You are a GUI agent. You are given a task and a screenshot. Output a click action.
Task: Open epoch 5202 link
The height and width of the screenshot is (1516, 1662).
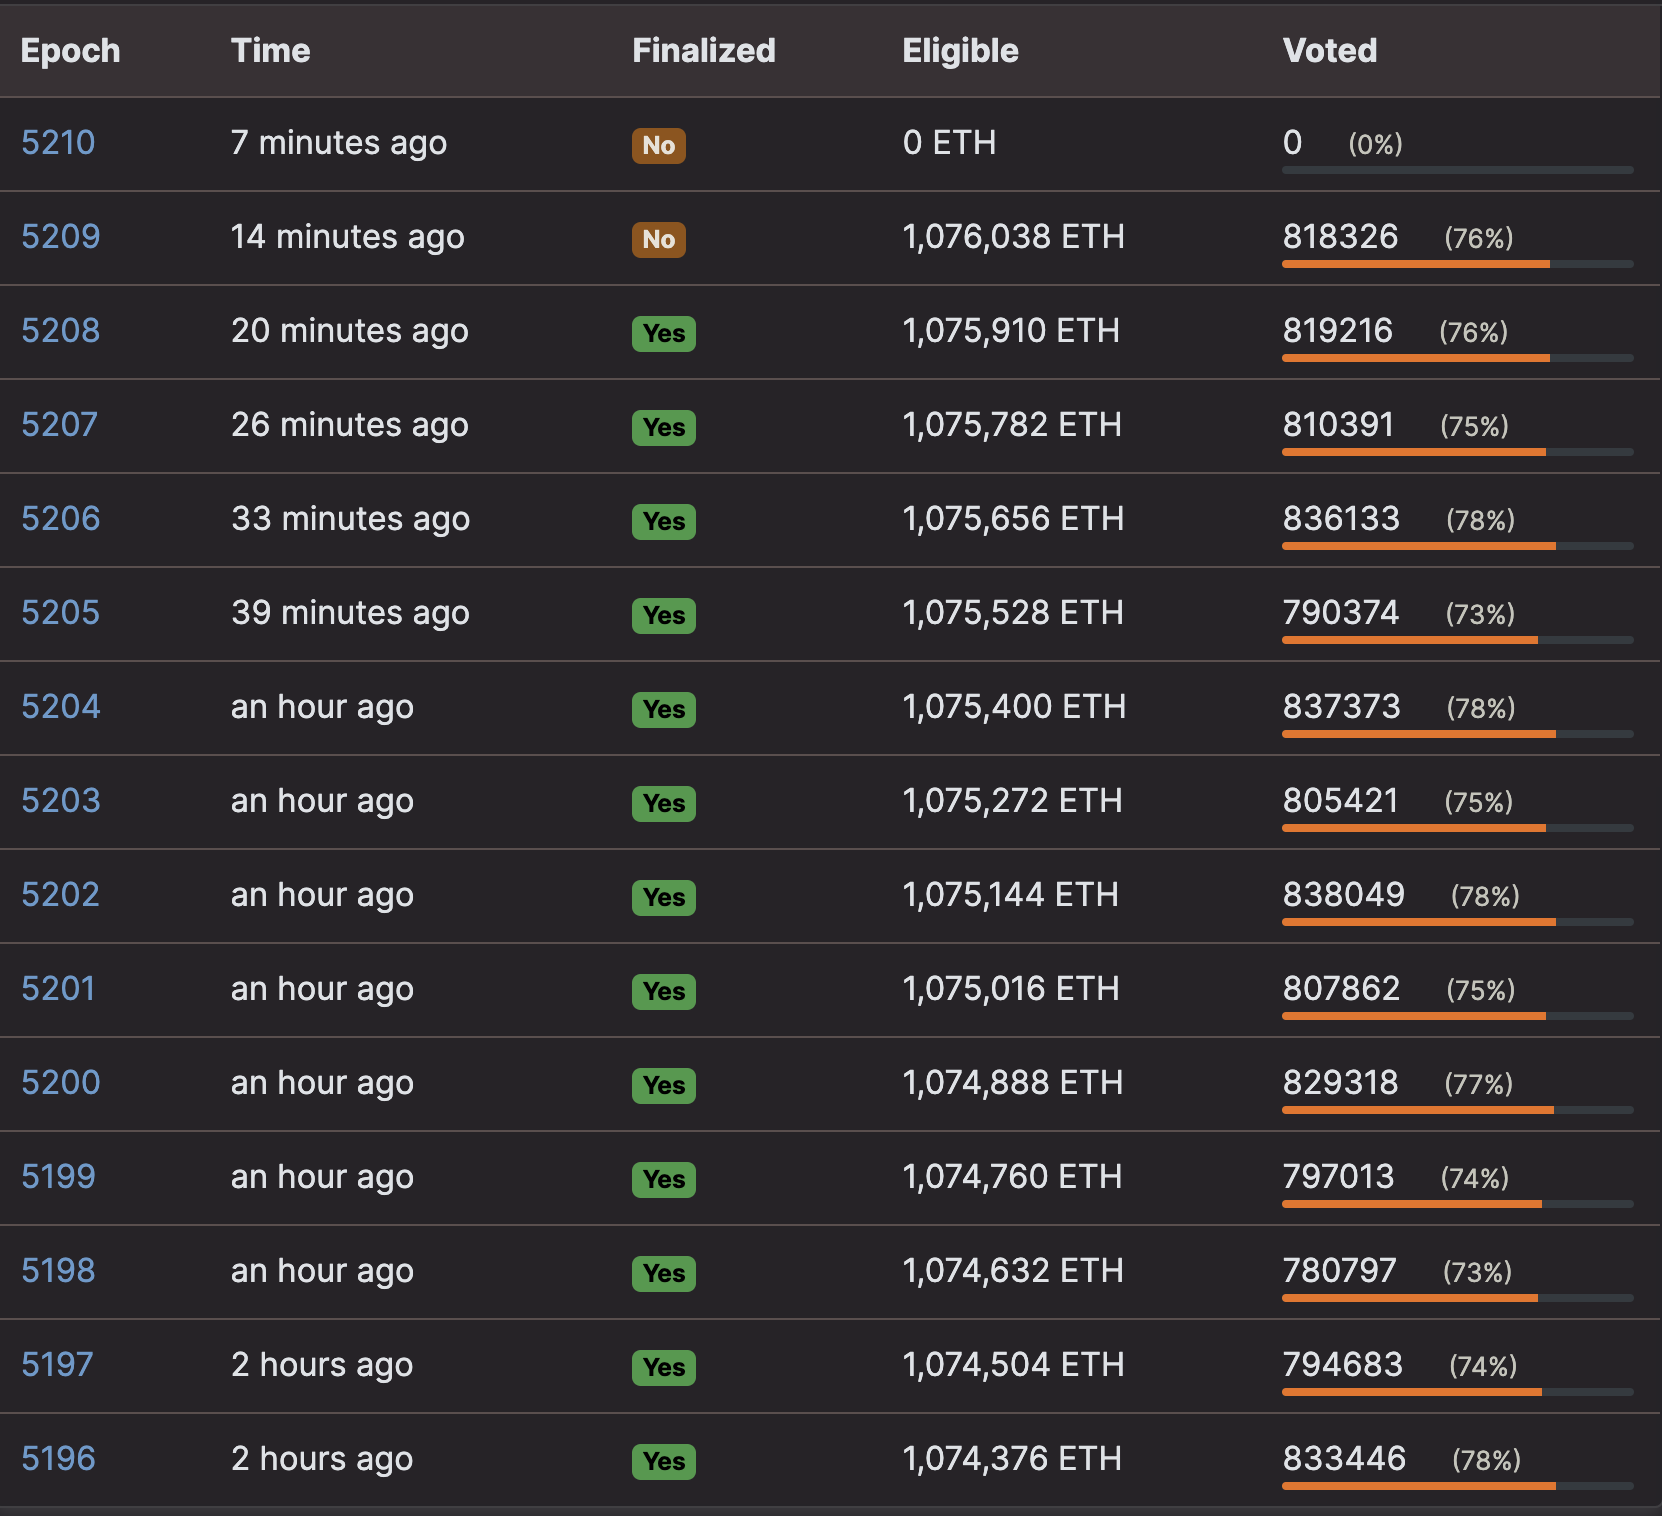pyautogui.click(x=61, y=895)
